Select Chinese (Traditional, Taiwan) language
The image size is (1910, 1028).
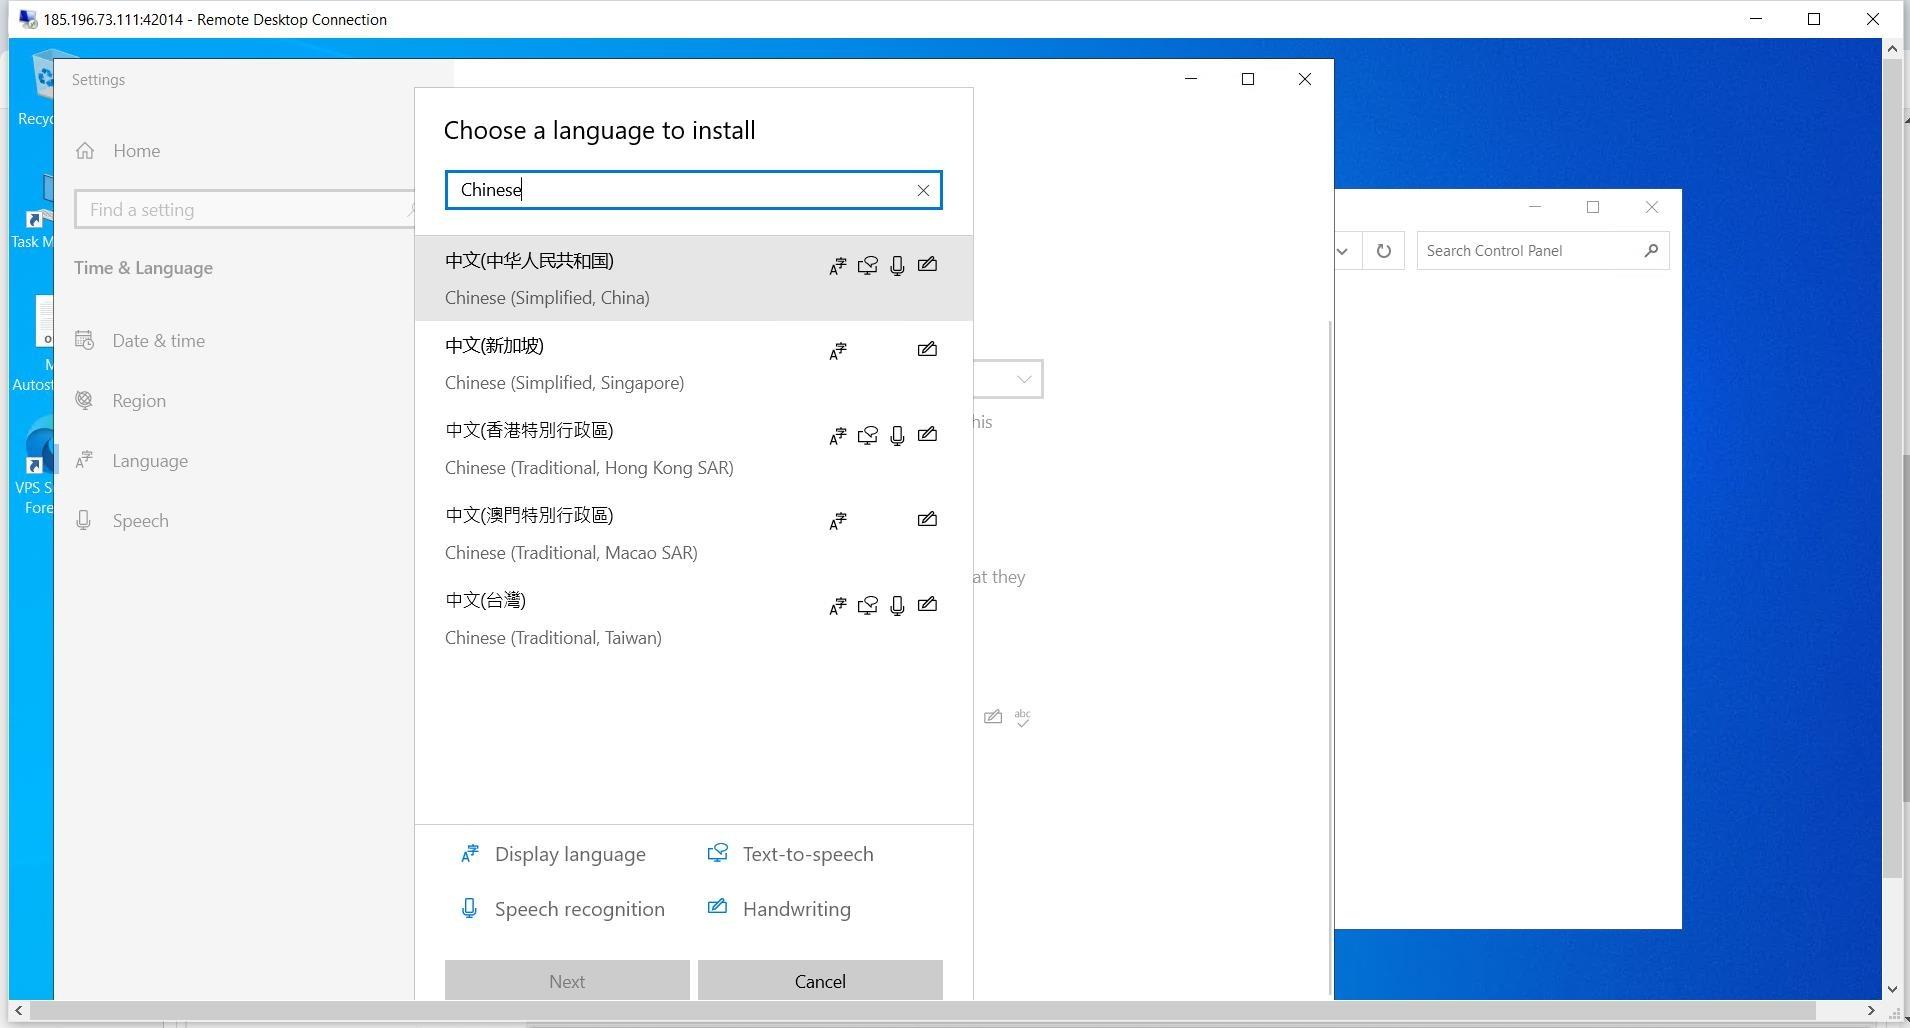point(693,619)
